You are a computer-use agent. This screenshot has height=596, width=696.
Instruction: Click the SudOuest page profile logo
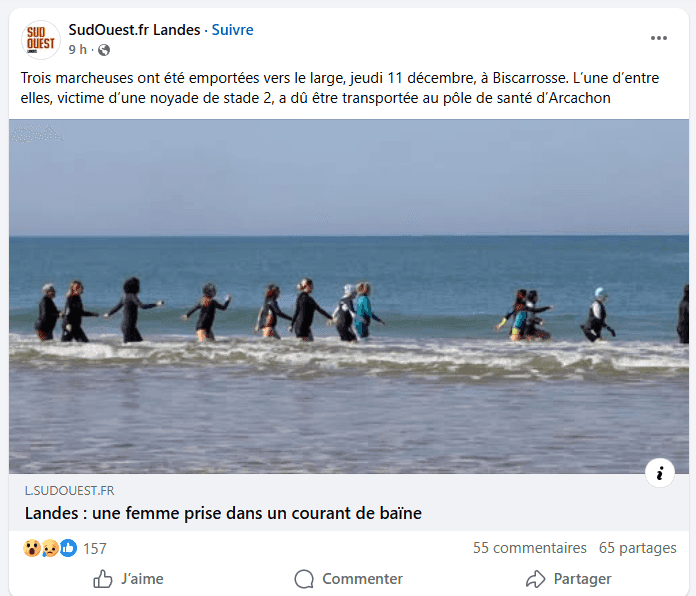point(40,39)
